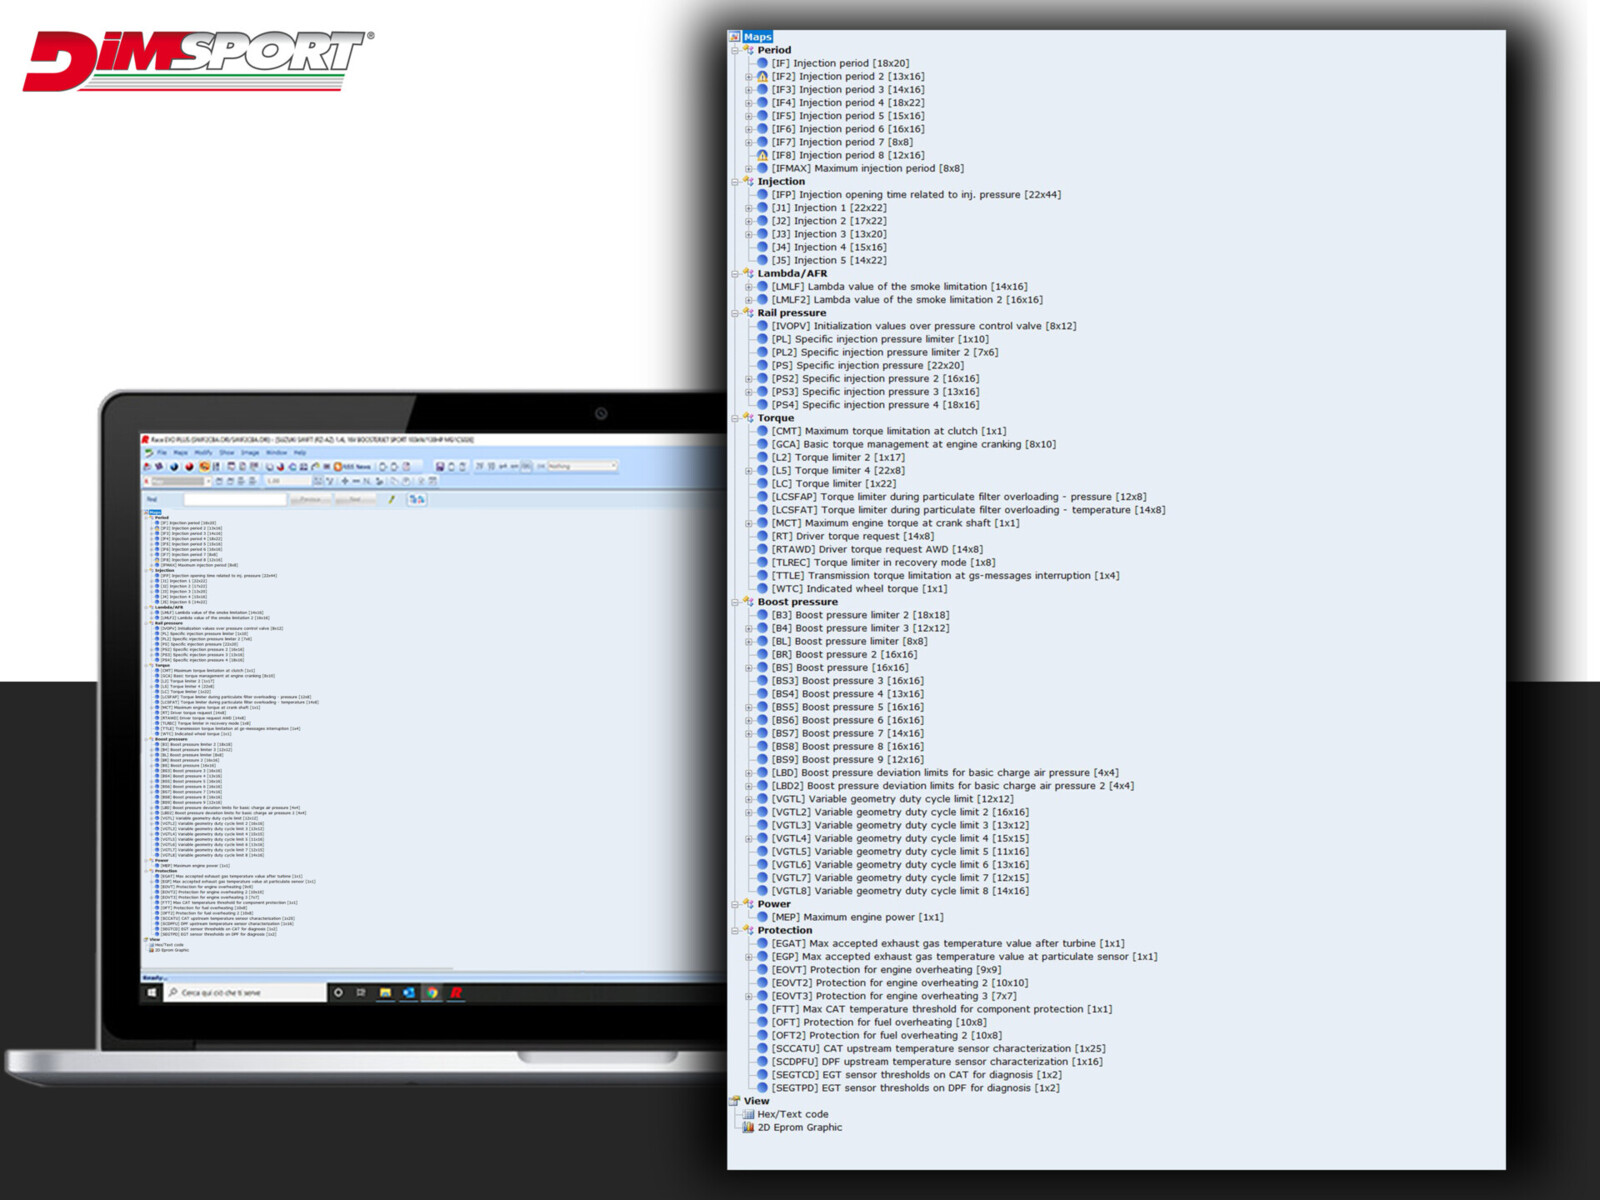1600x1200 pixels.
Task: Click the Hex/Text code grid icon
Action: click(x=748, y=1115)
